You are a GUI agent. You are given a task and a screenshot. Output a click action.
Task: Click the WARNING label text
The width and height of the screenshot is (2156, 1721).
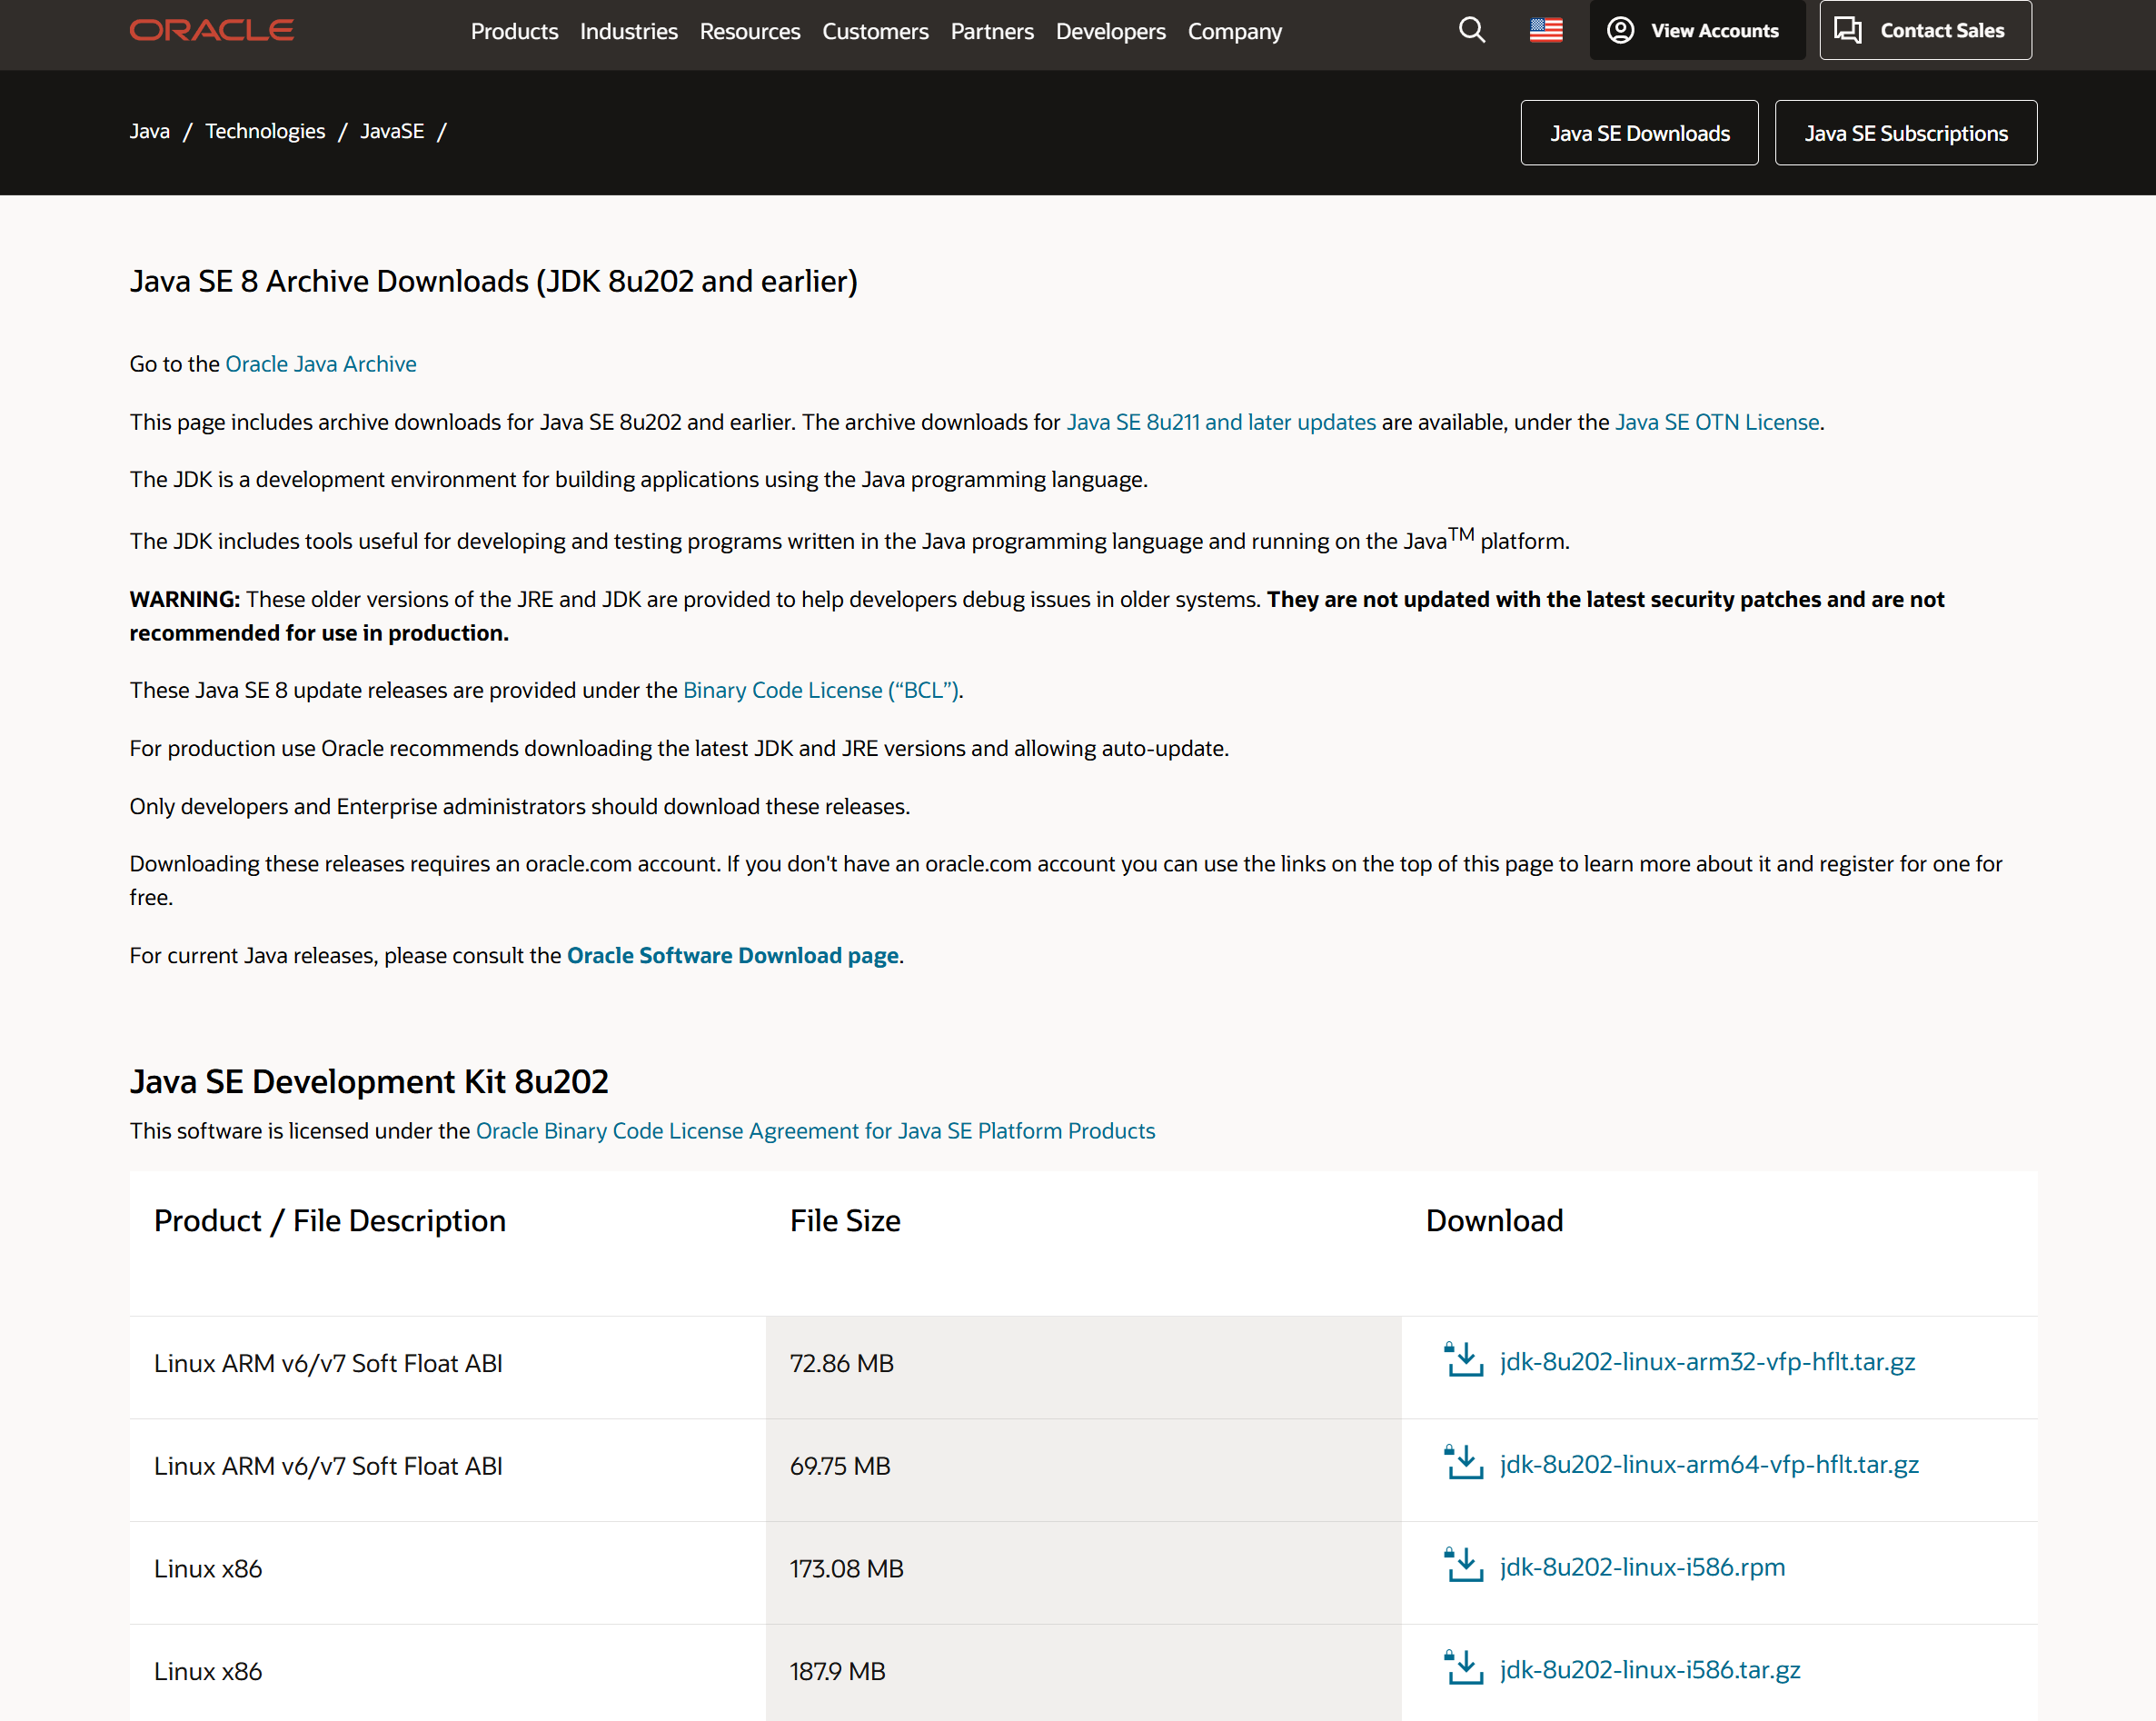pos(185,599)
